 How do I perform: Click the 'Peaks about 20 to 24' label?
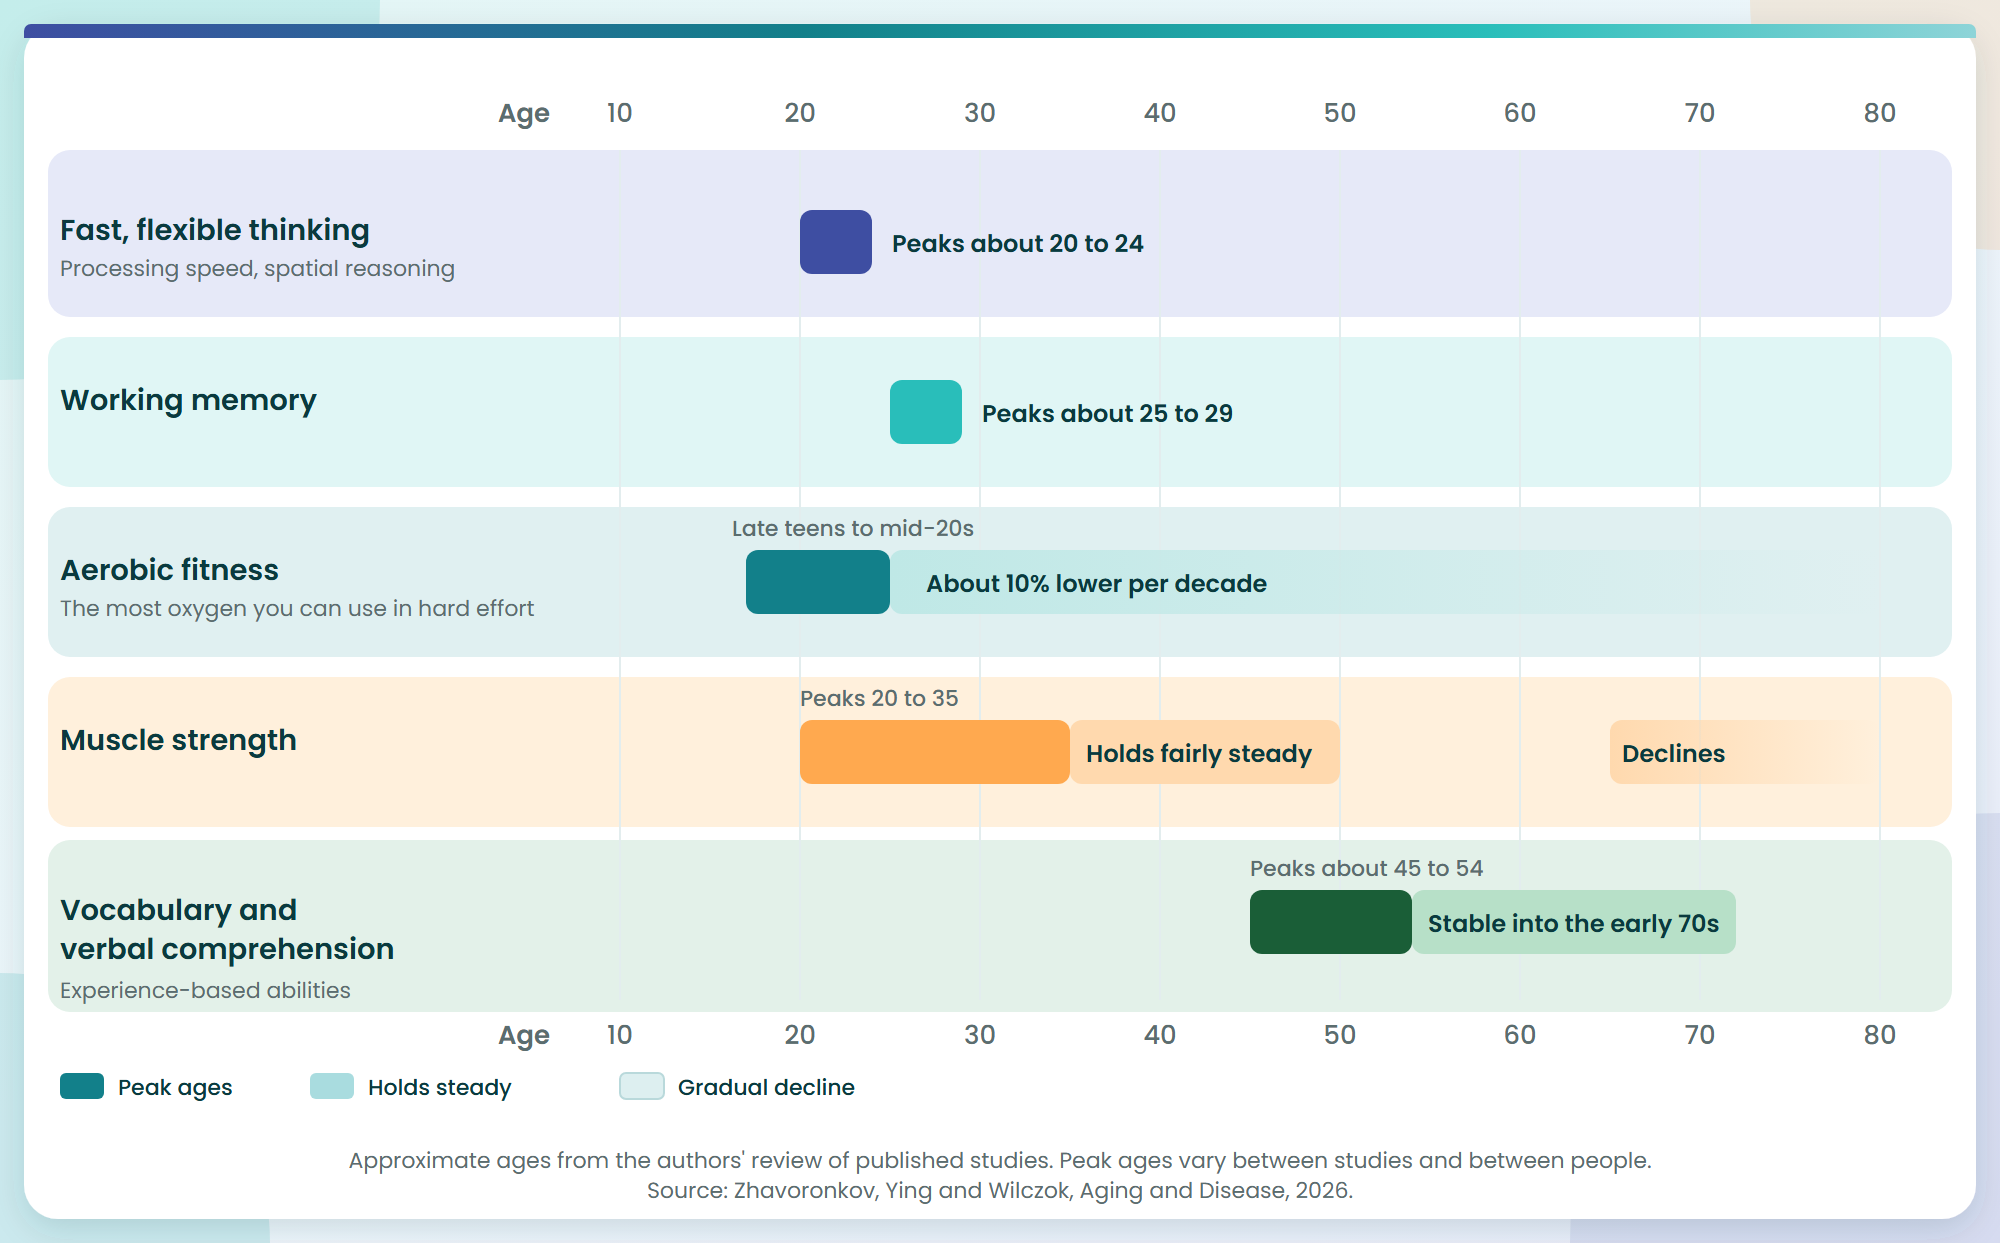point(1018,243)
